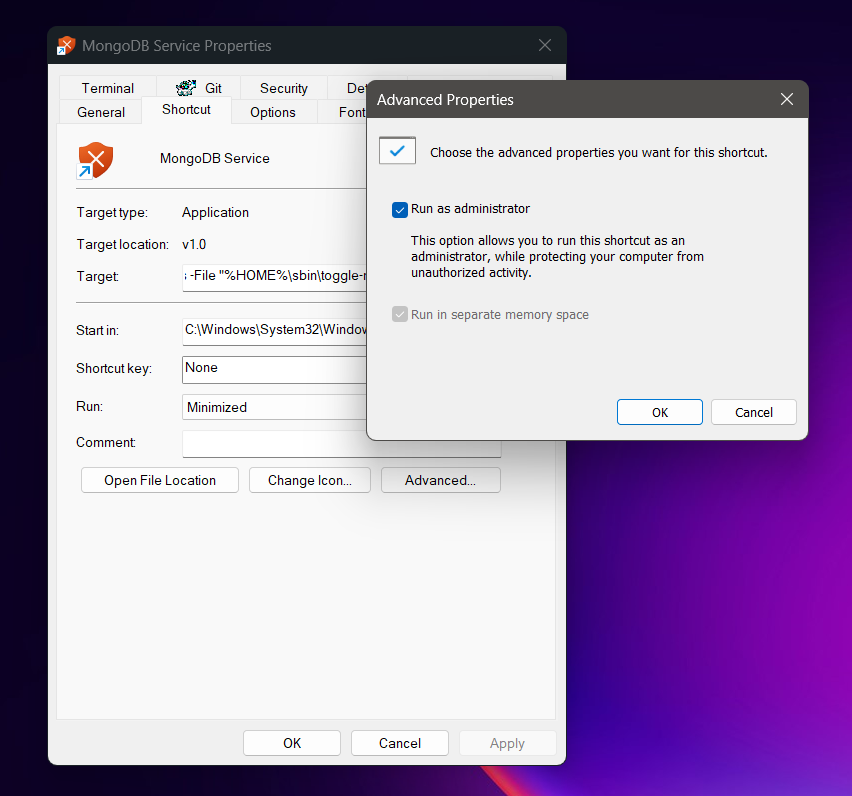Image resolution: width=852 pixels, height=796 pixels.
Task: Open the Options tab
Action: [x=273, y=112]
